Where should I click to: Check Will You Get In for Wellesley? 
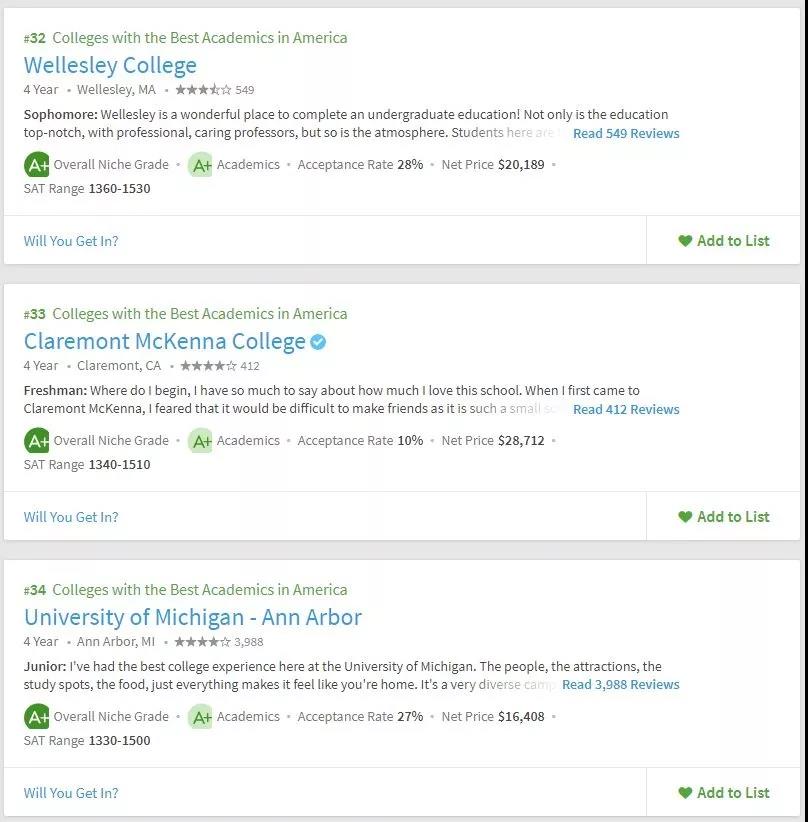(x=71, y=241)
